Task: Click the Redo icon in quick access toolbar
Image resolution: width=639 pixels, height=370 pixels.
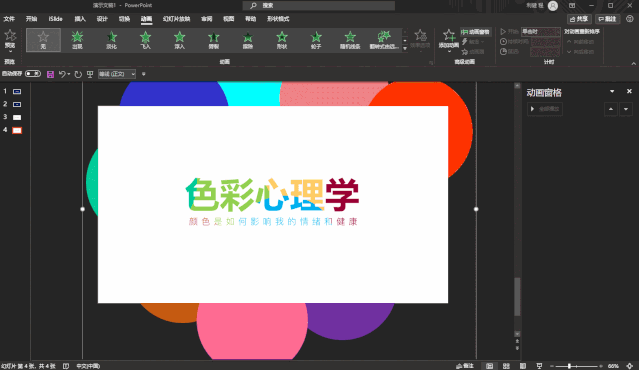Action: coord(78,74)
